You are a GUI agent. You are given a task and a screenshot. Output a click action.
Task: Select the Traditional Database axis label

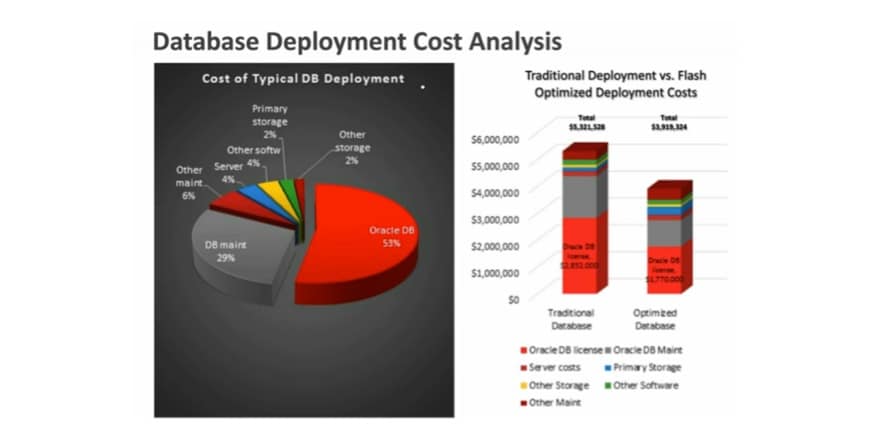click(571, 319)
